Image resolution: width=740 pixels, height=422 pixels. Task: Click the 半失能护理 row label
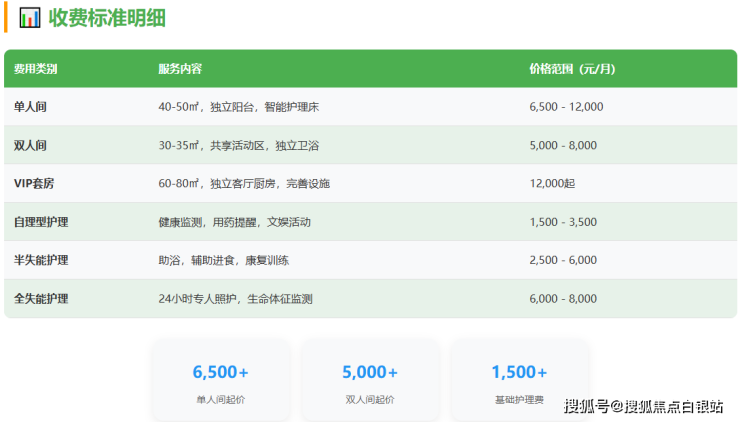(41, 260)
